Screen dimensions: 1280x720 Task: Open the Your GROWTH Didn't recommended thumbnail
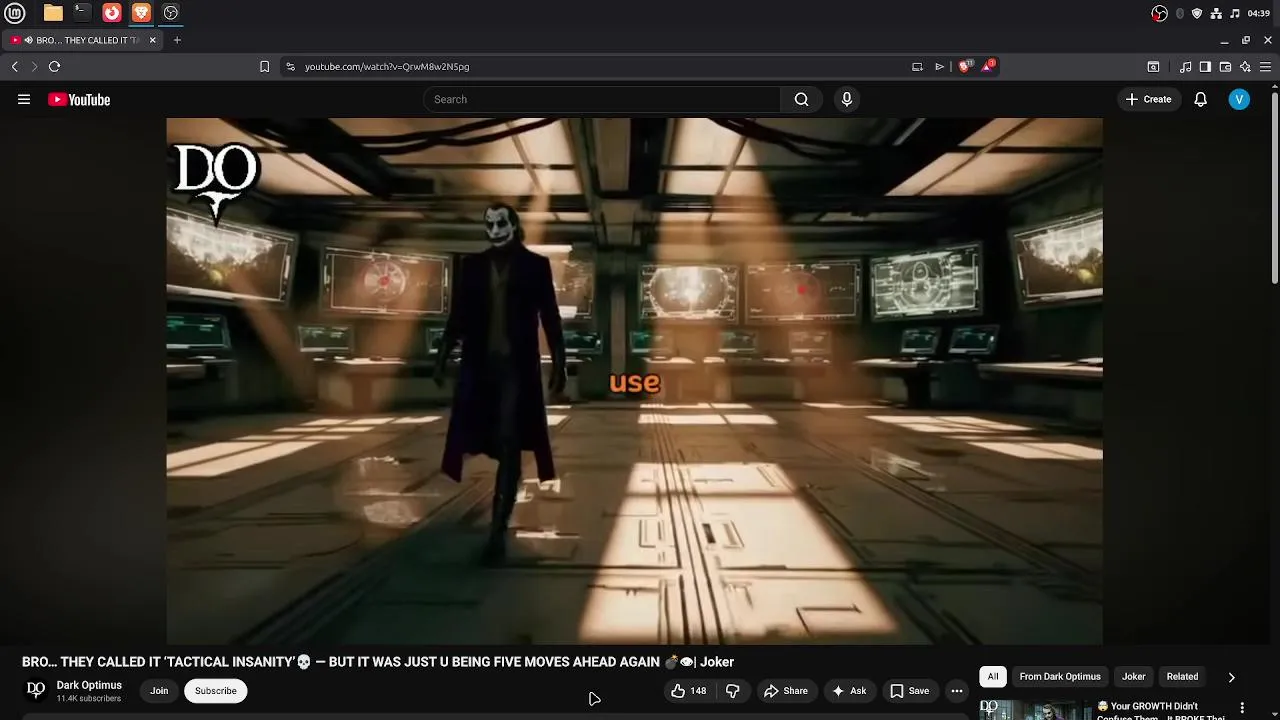pos(1034,709)
